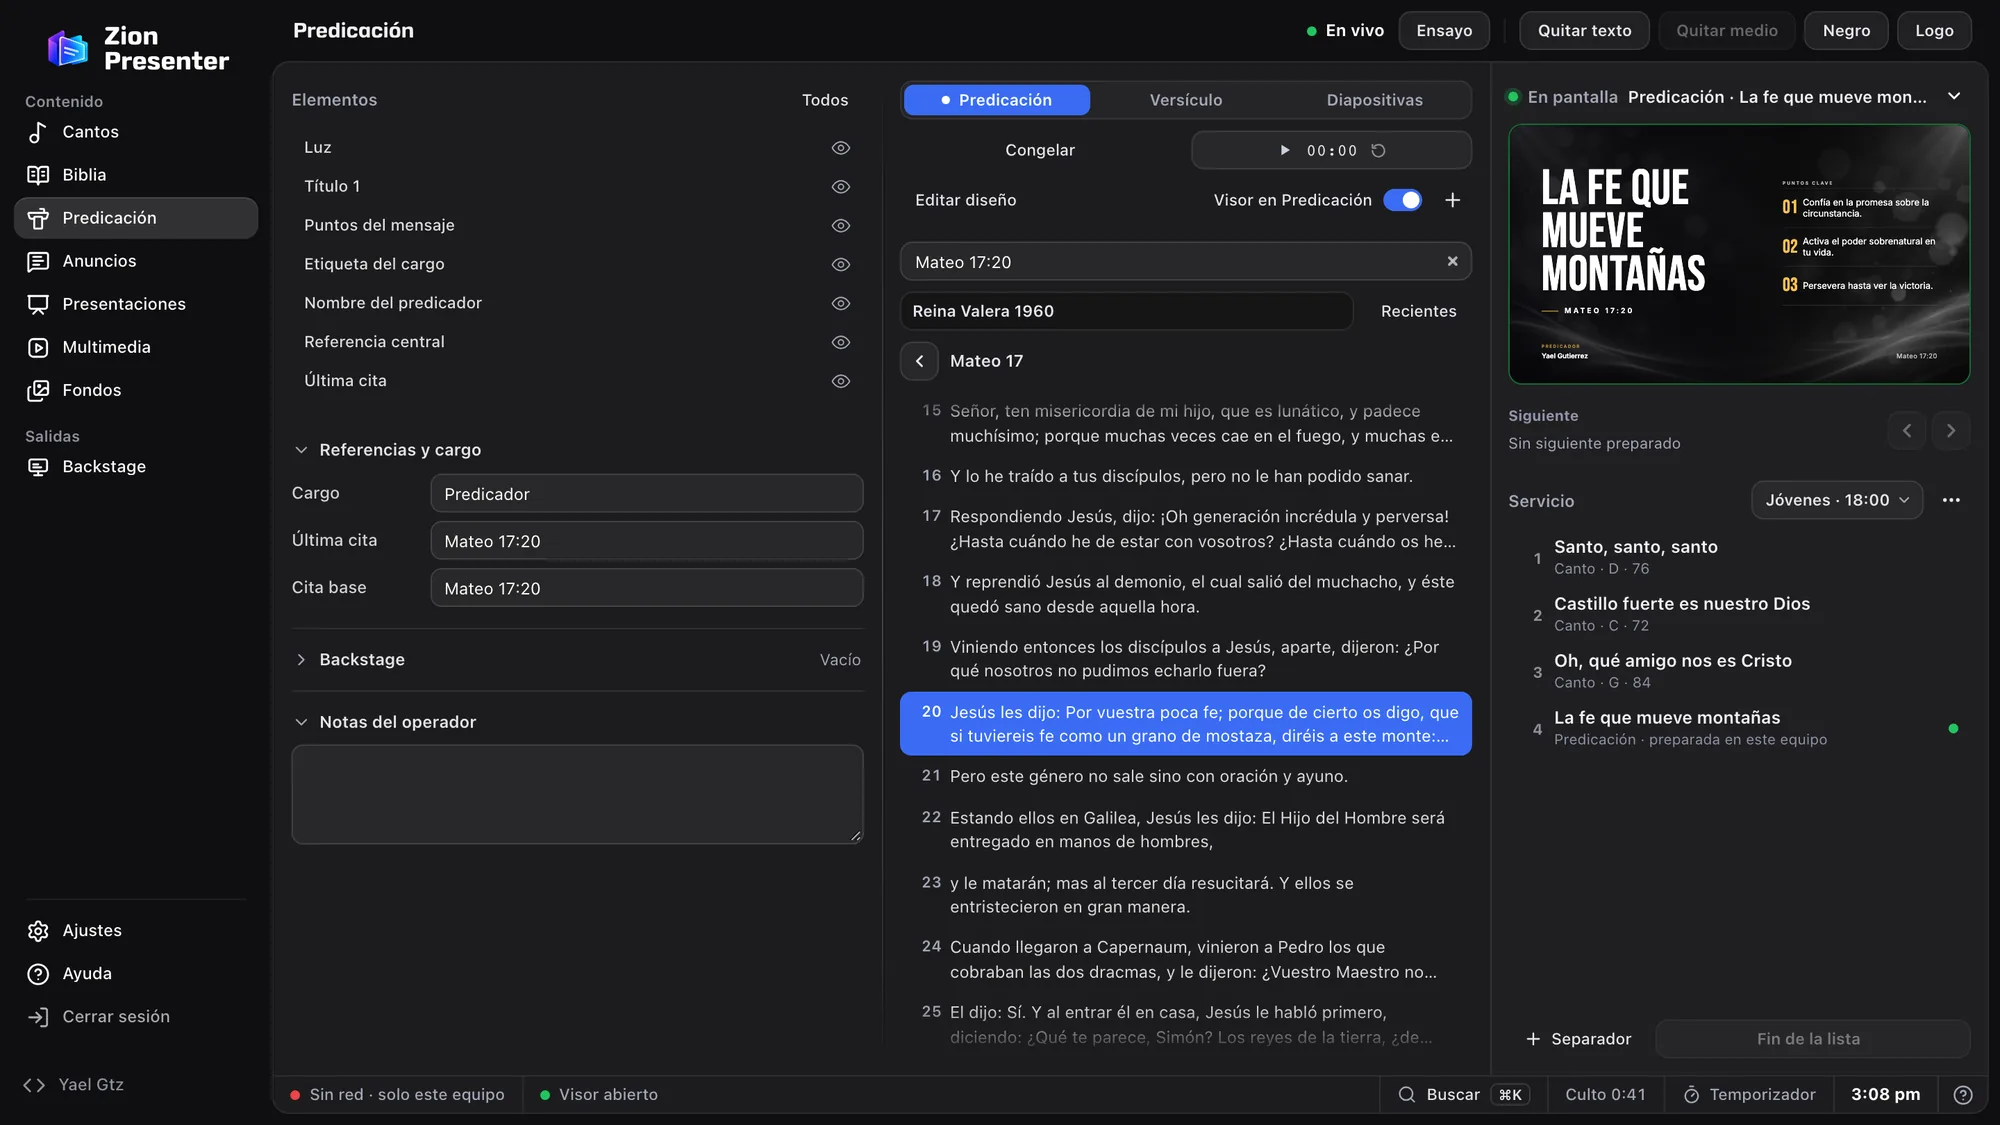Reset the 00:00 timer with the reload icon
The height and width of the screenshot is (1125, 2000).
point(1378,151)
